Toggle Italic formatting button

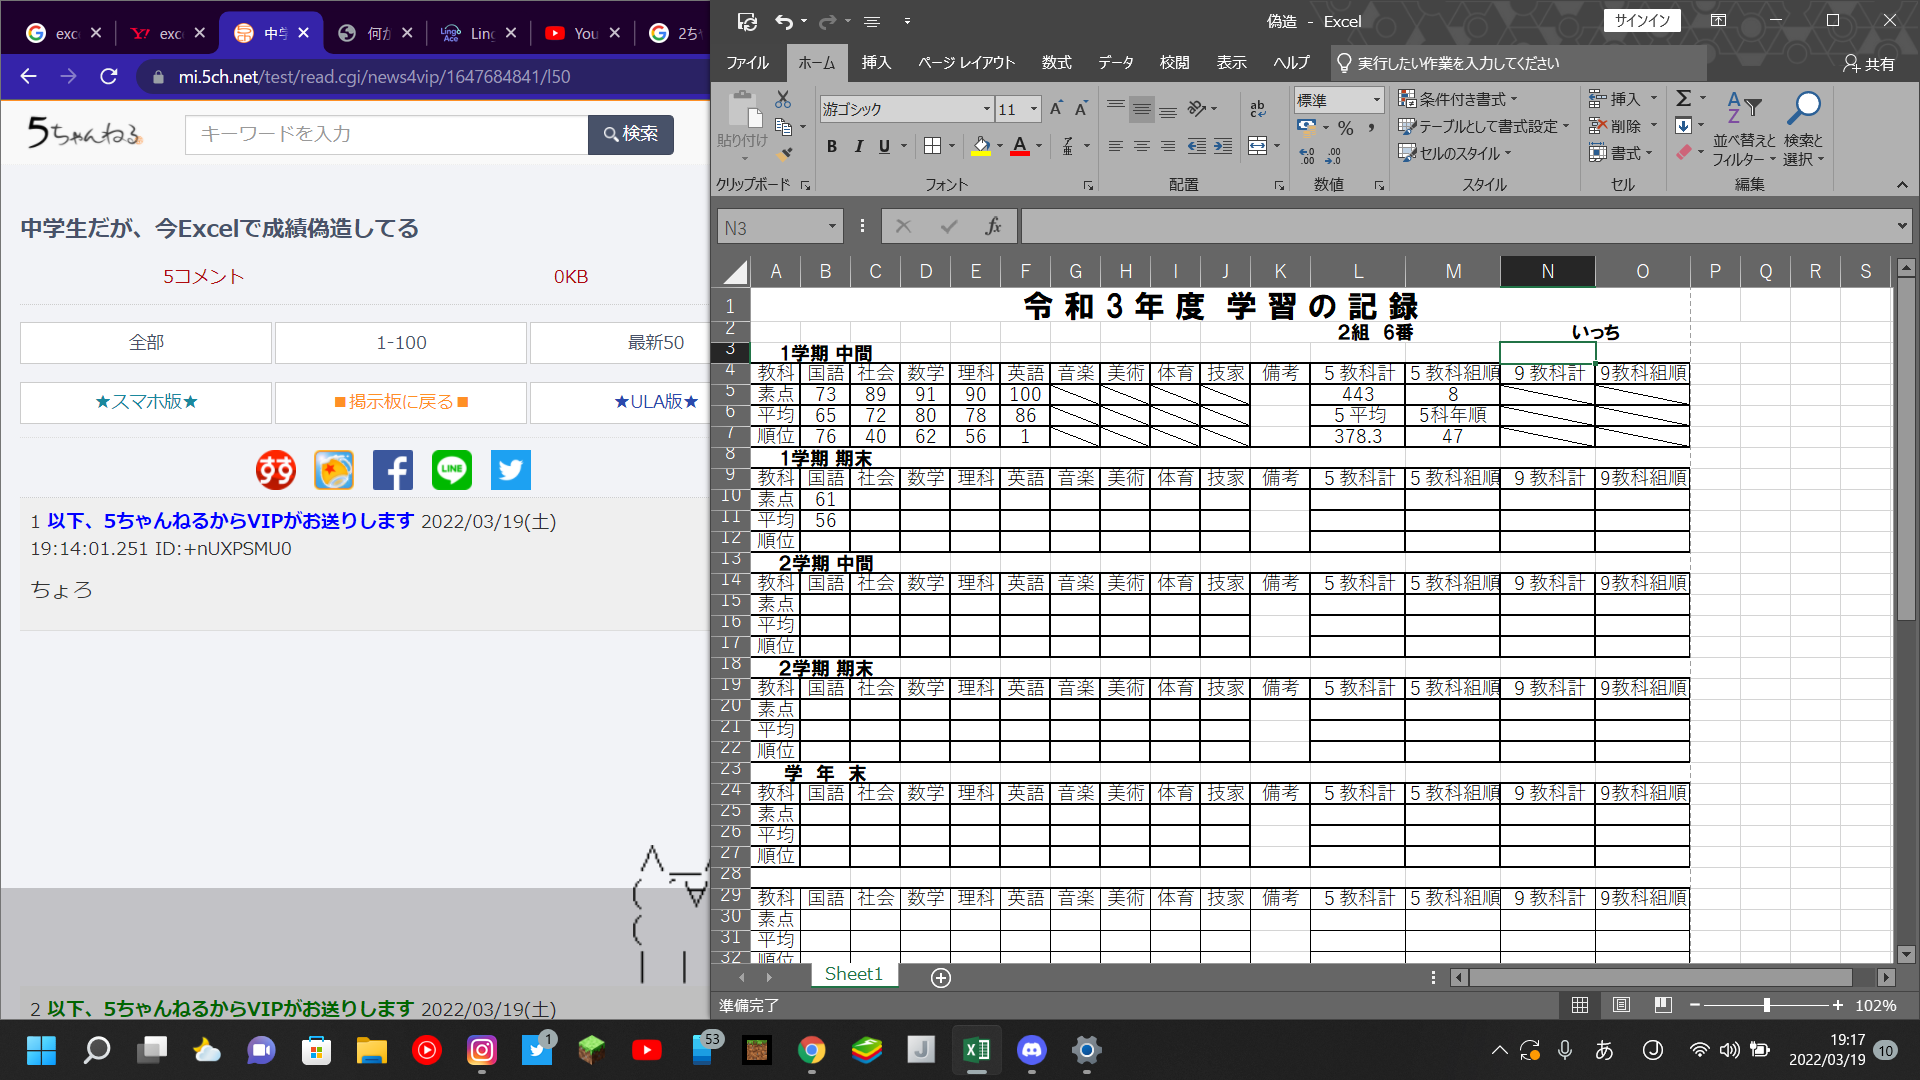(858, 146)
